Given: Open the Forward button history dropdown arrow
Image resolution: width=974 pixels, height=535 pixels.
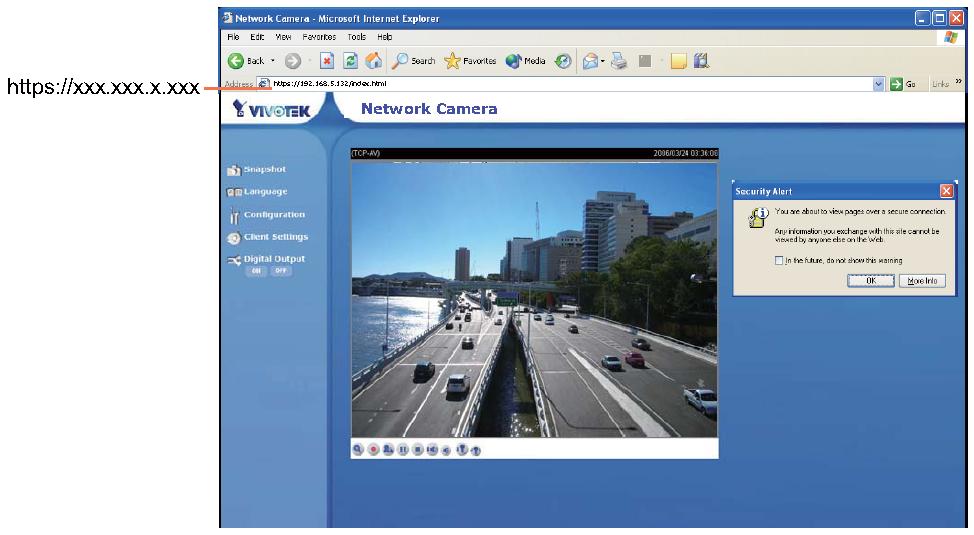Looking at the screenshot, I should click(x=309, y=61).
